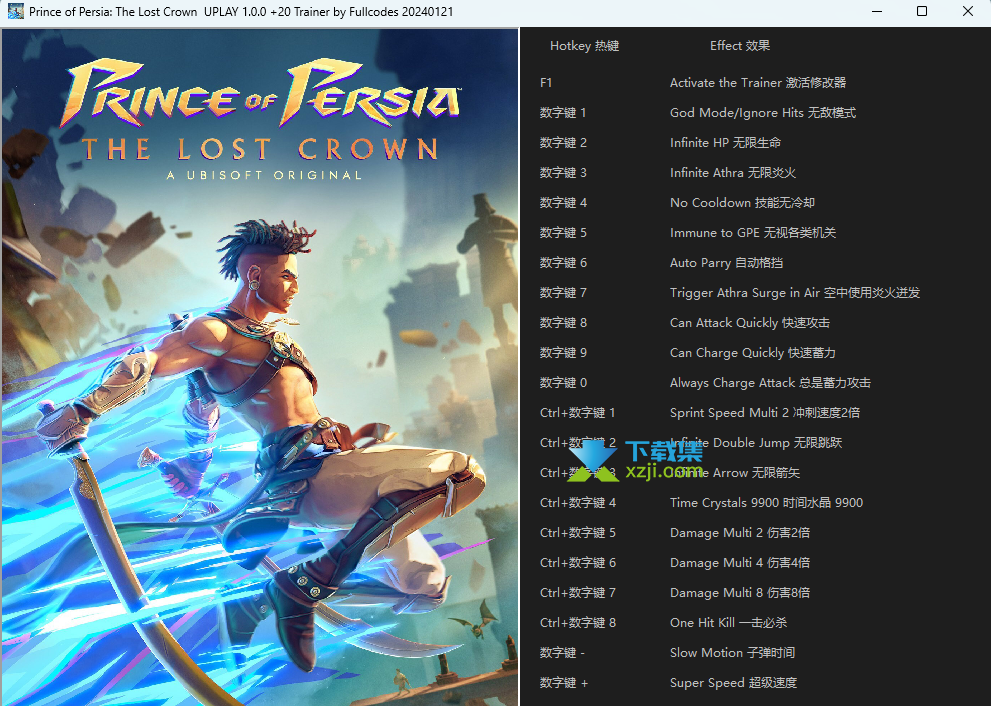Minimize the trainer window
The image size is (991, 706).
877,11
